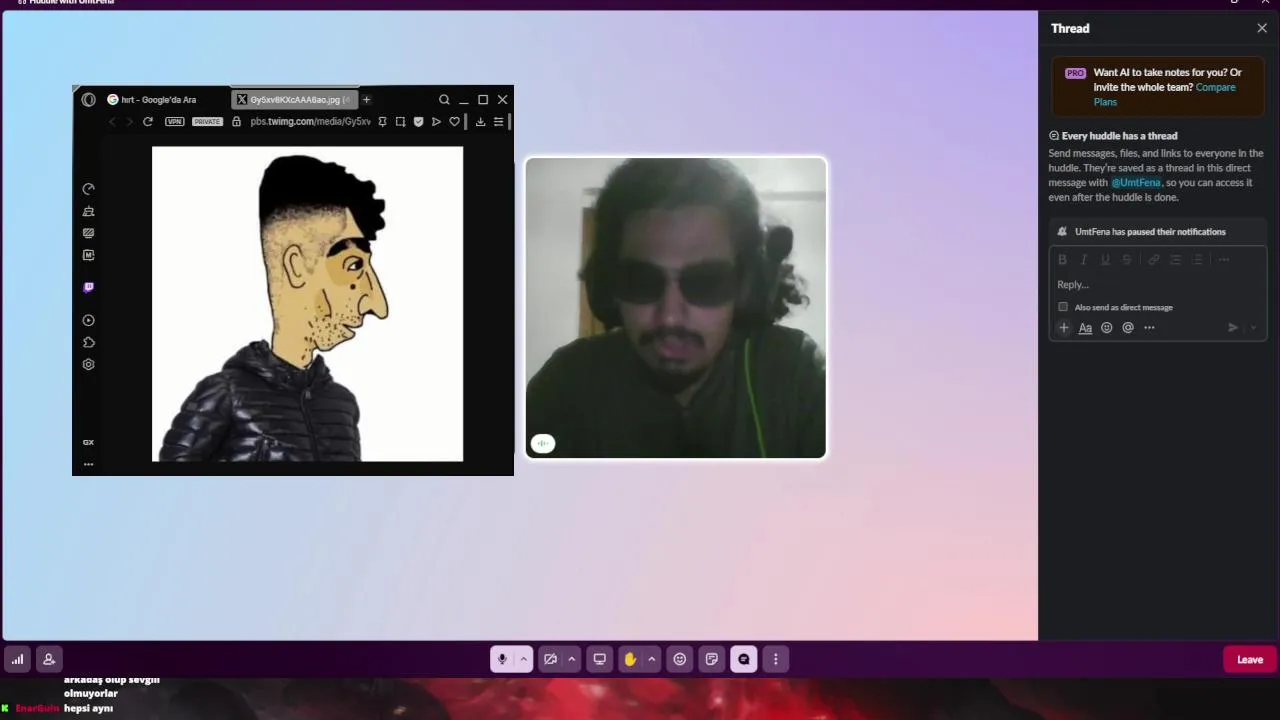Open Opera sidebar settings gear
The width and height of the screenshot is (1280, 720).
[88, 365]
